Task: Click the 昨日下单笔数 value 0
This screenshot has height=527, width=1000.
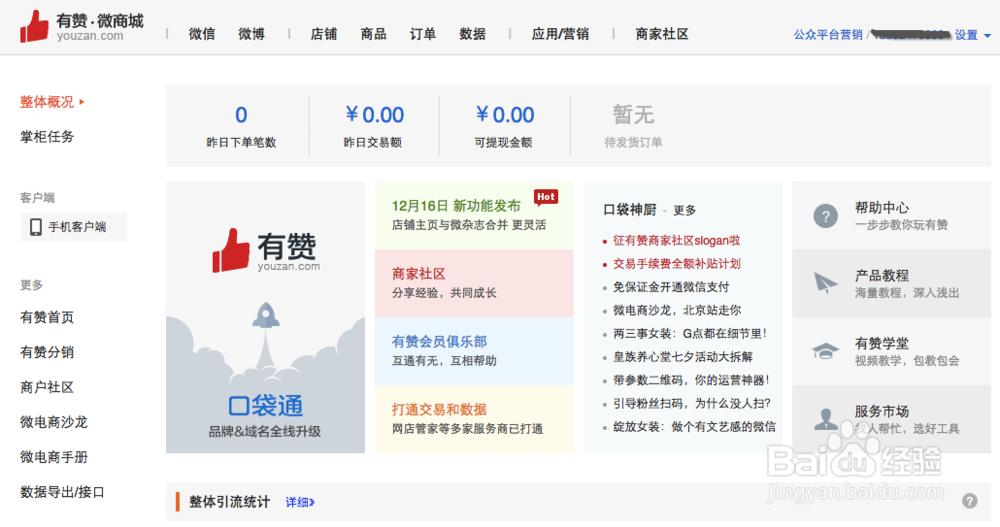Action: 241,115
